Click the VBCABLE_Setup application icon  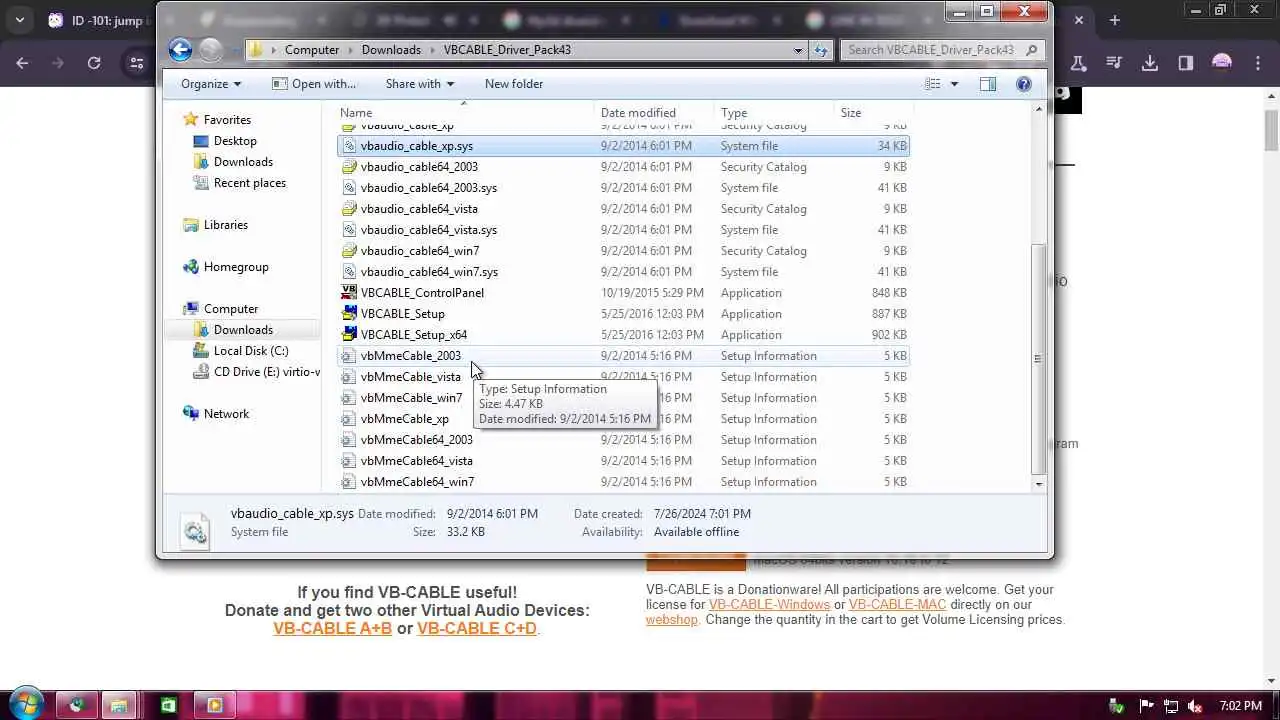[x=349, y=313]
